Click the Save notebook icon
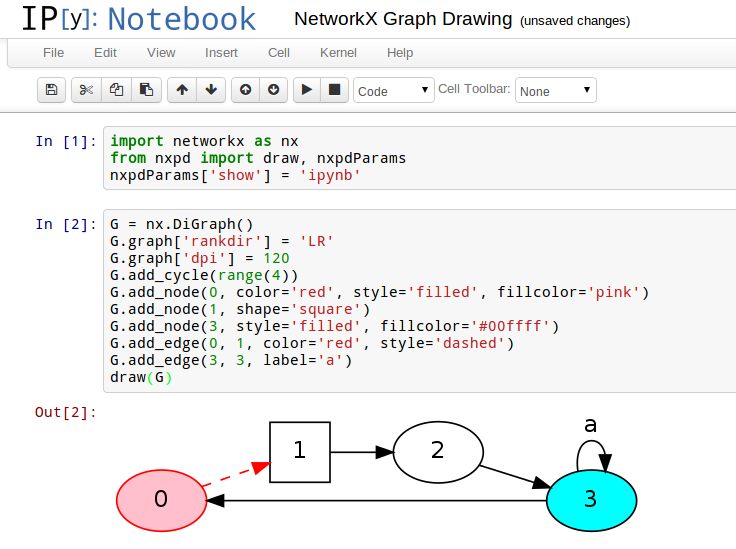 tap(52, 90)
